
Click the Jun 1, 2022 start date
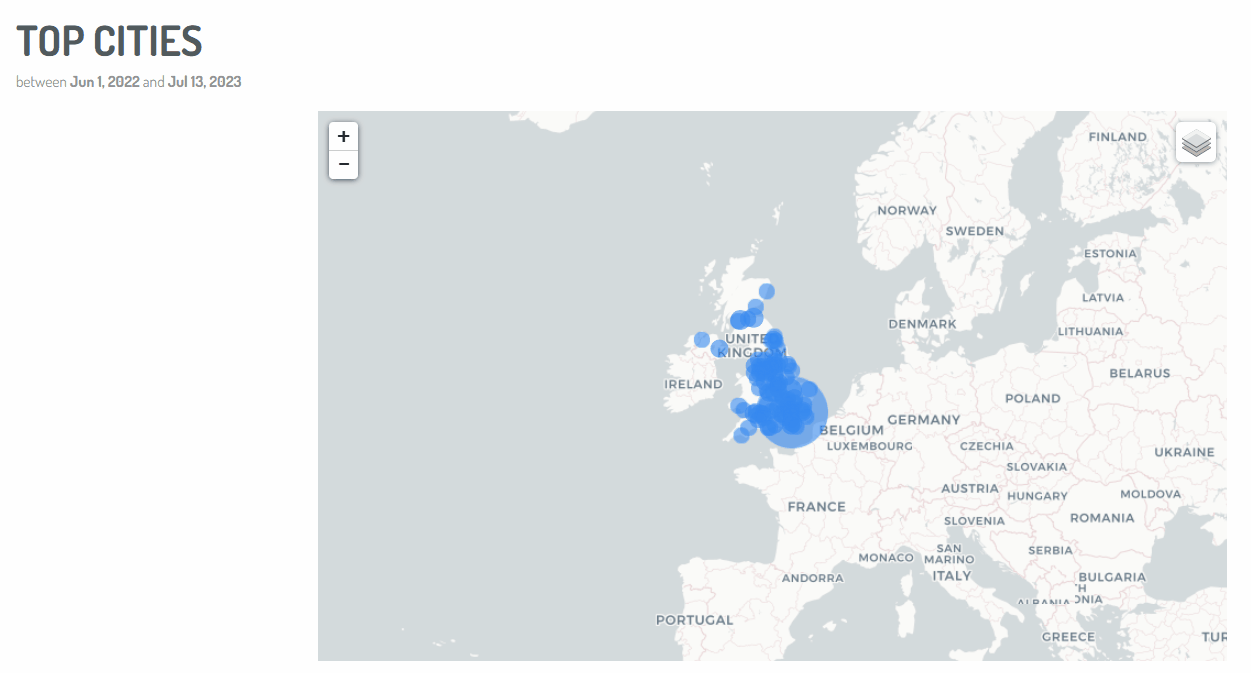click(x=105, y=82)
